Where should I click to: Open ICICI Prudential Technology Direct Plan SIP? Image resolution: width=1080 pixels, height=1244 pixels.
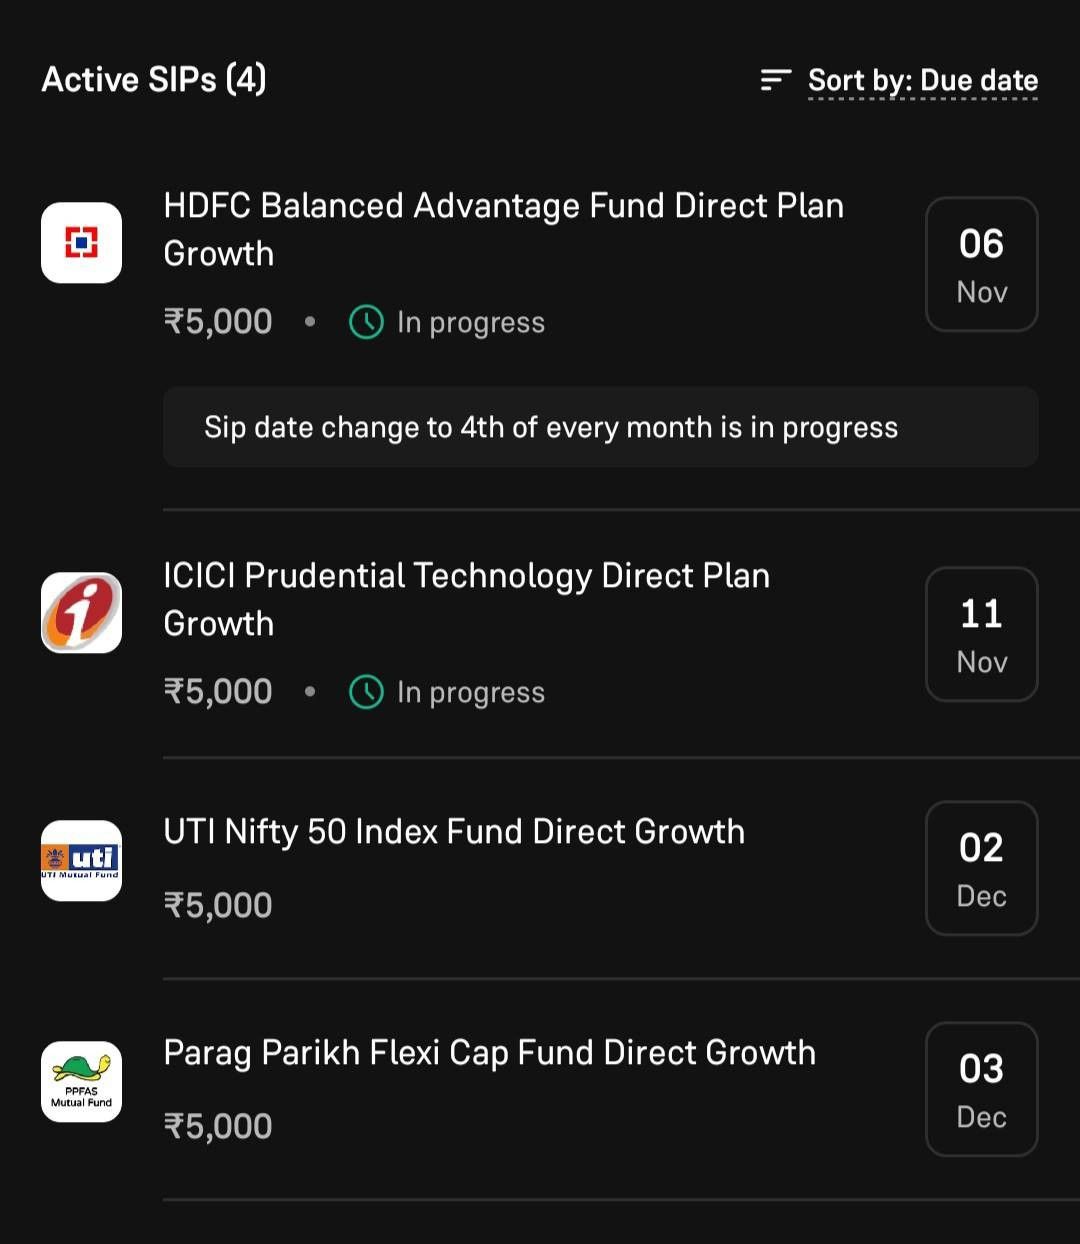[467, 600]
